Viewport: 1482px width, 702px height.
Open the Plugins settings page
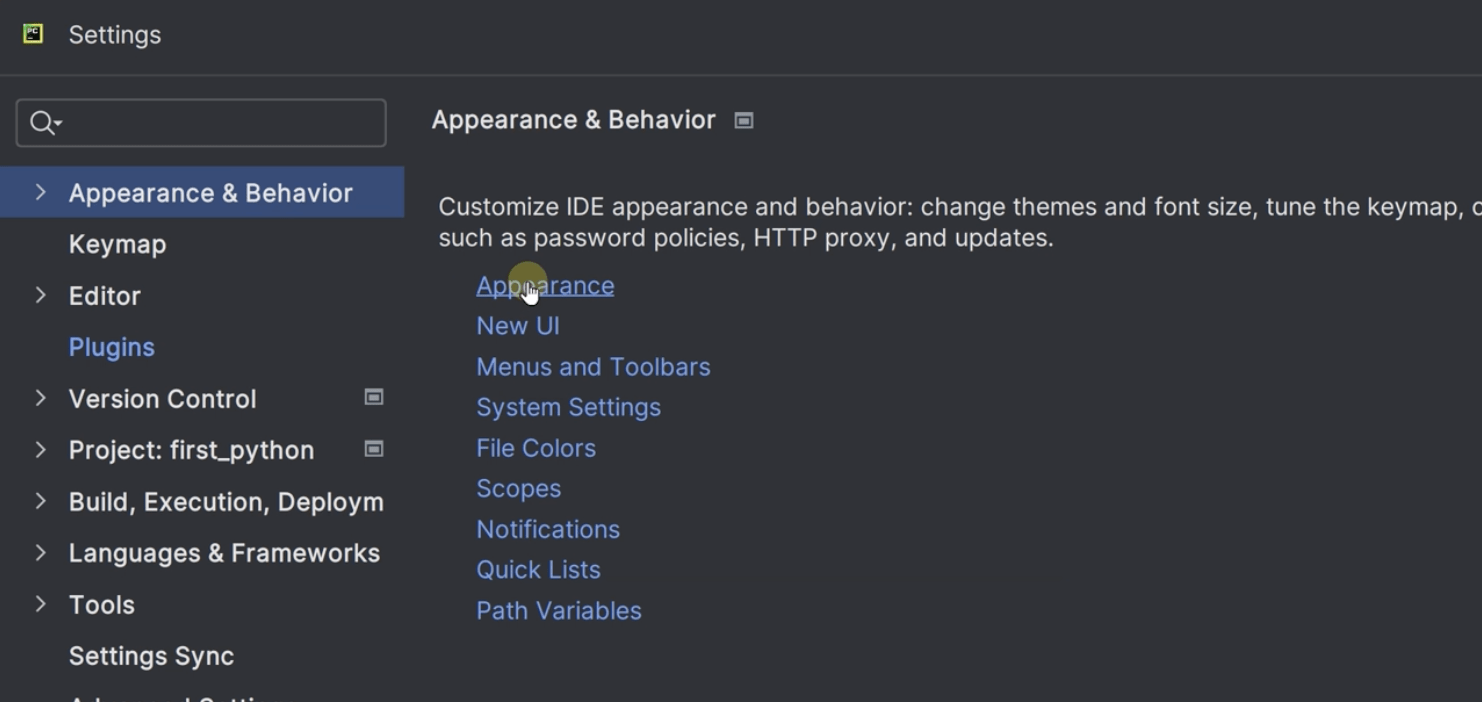coord(111,347)
